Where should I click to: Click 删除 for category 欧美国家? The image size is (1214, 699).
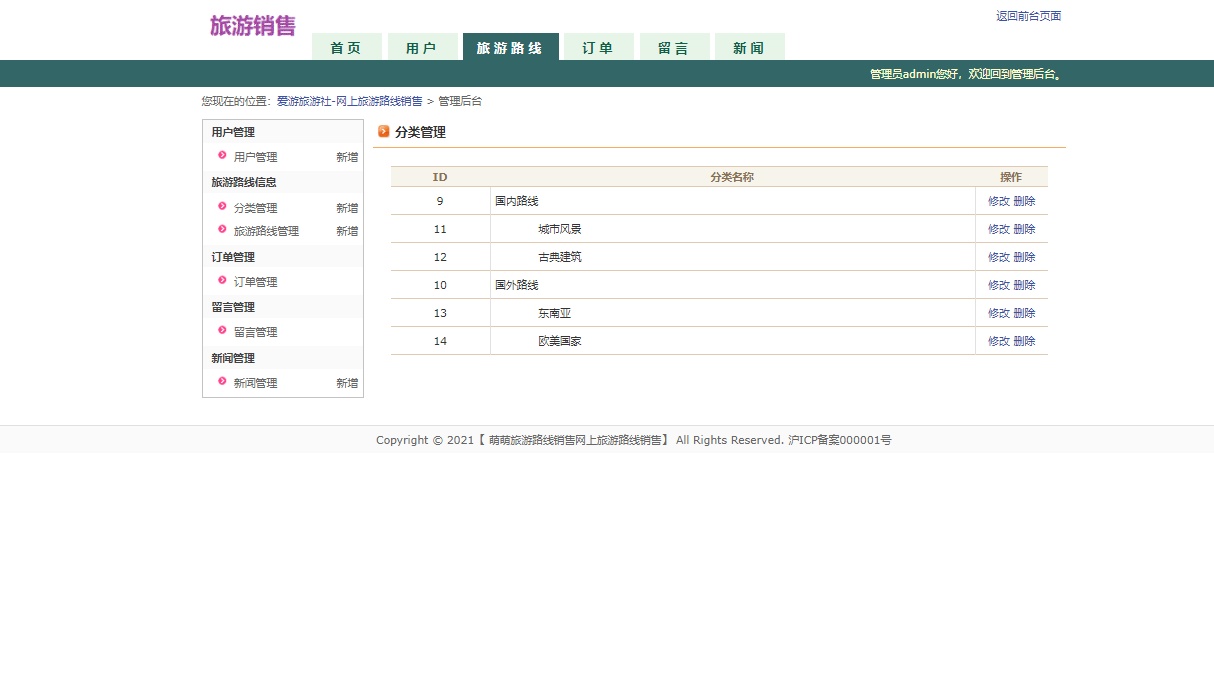(x=1026, y=340)
